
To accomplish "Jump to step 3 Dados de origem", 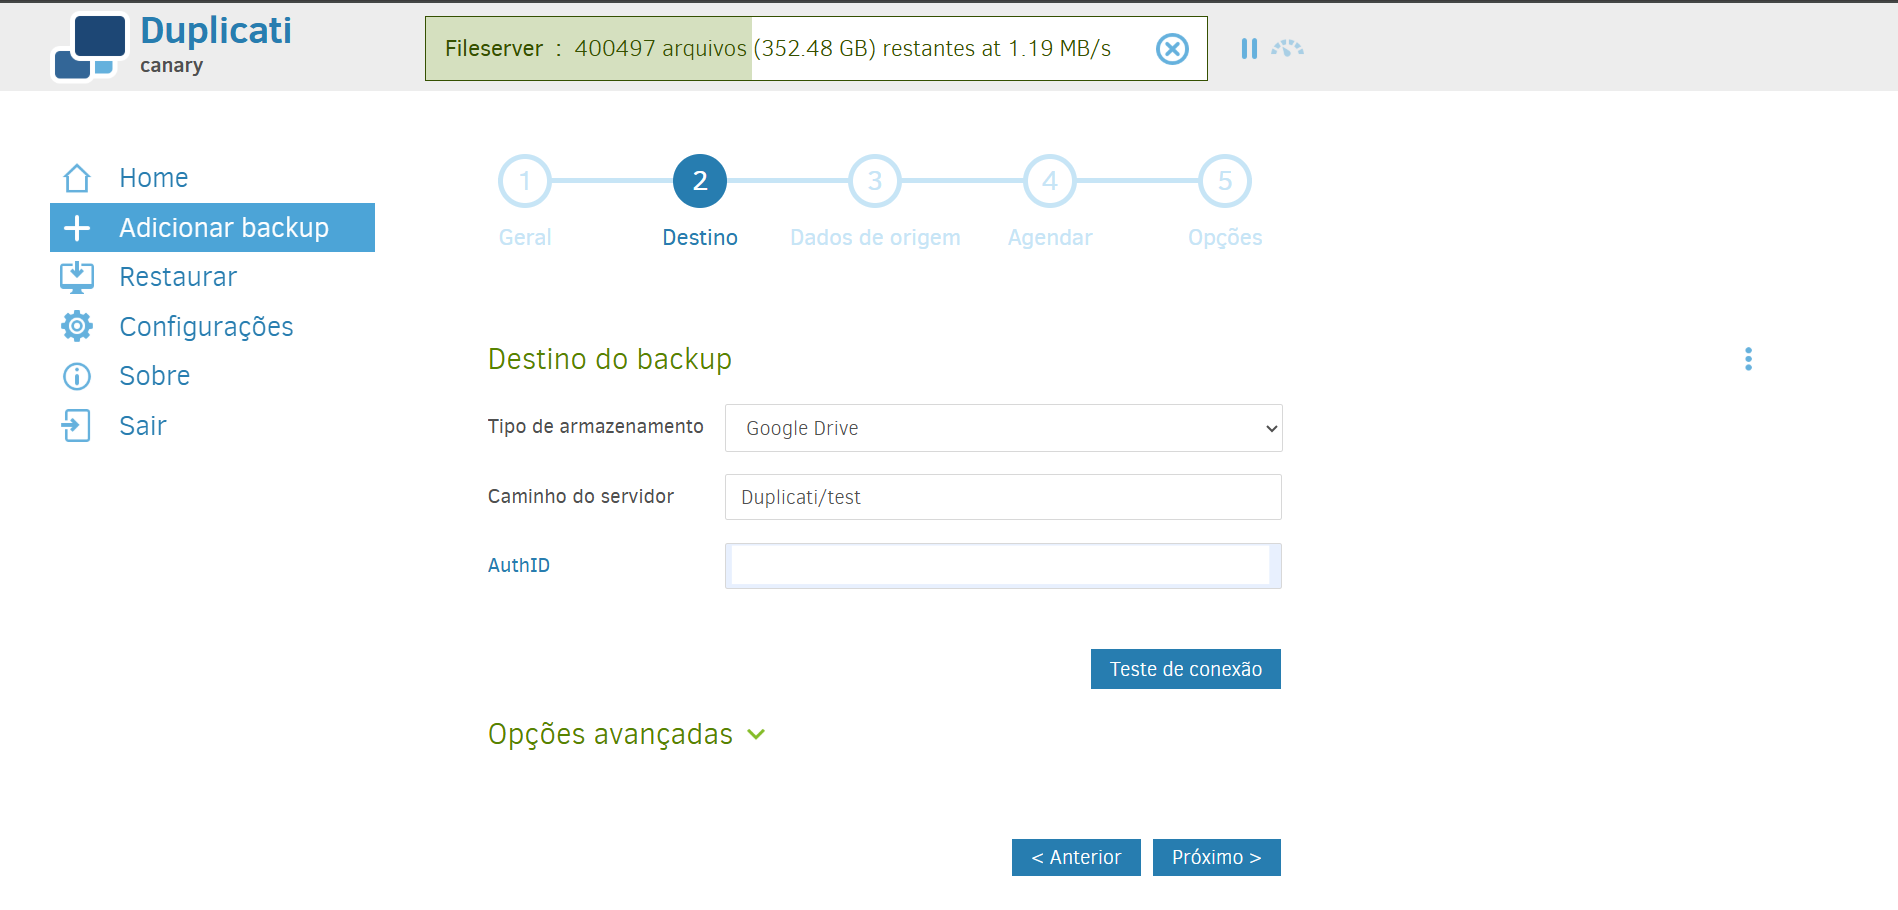I will (875, 182).
